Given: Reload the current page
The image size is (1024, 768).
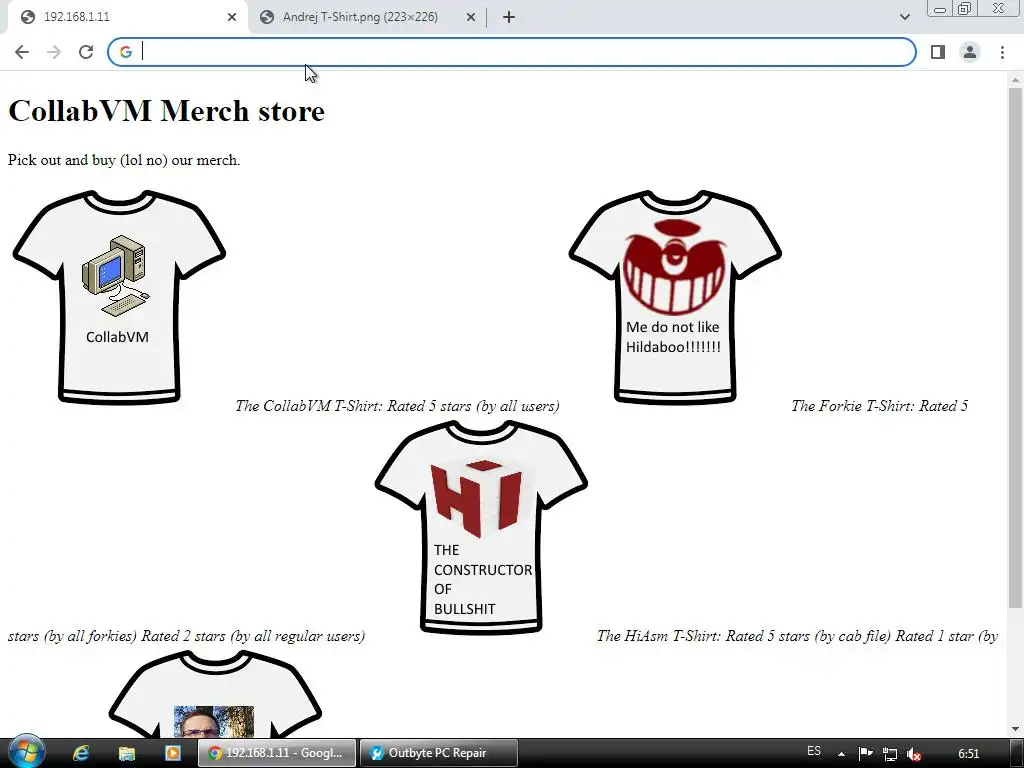Looking at the screenshot, I should (x=86, y=52).
